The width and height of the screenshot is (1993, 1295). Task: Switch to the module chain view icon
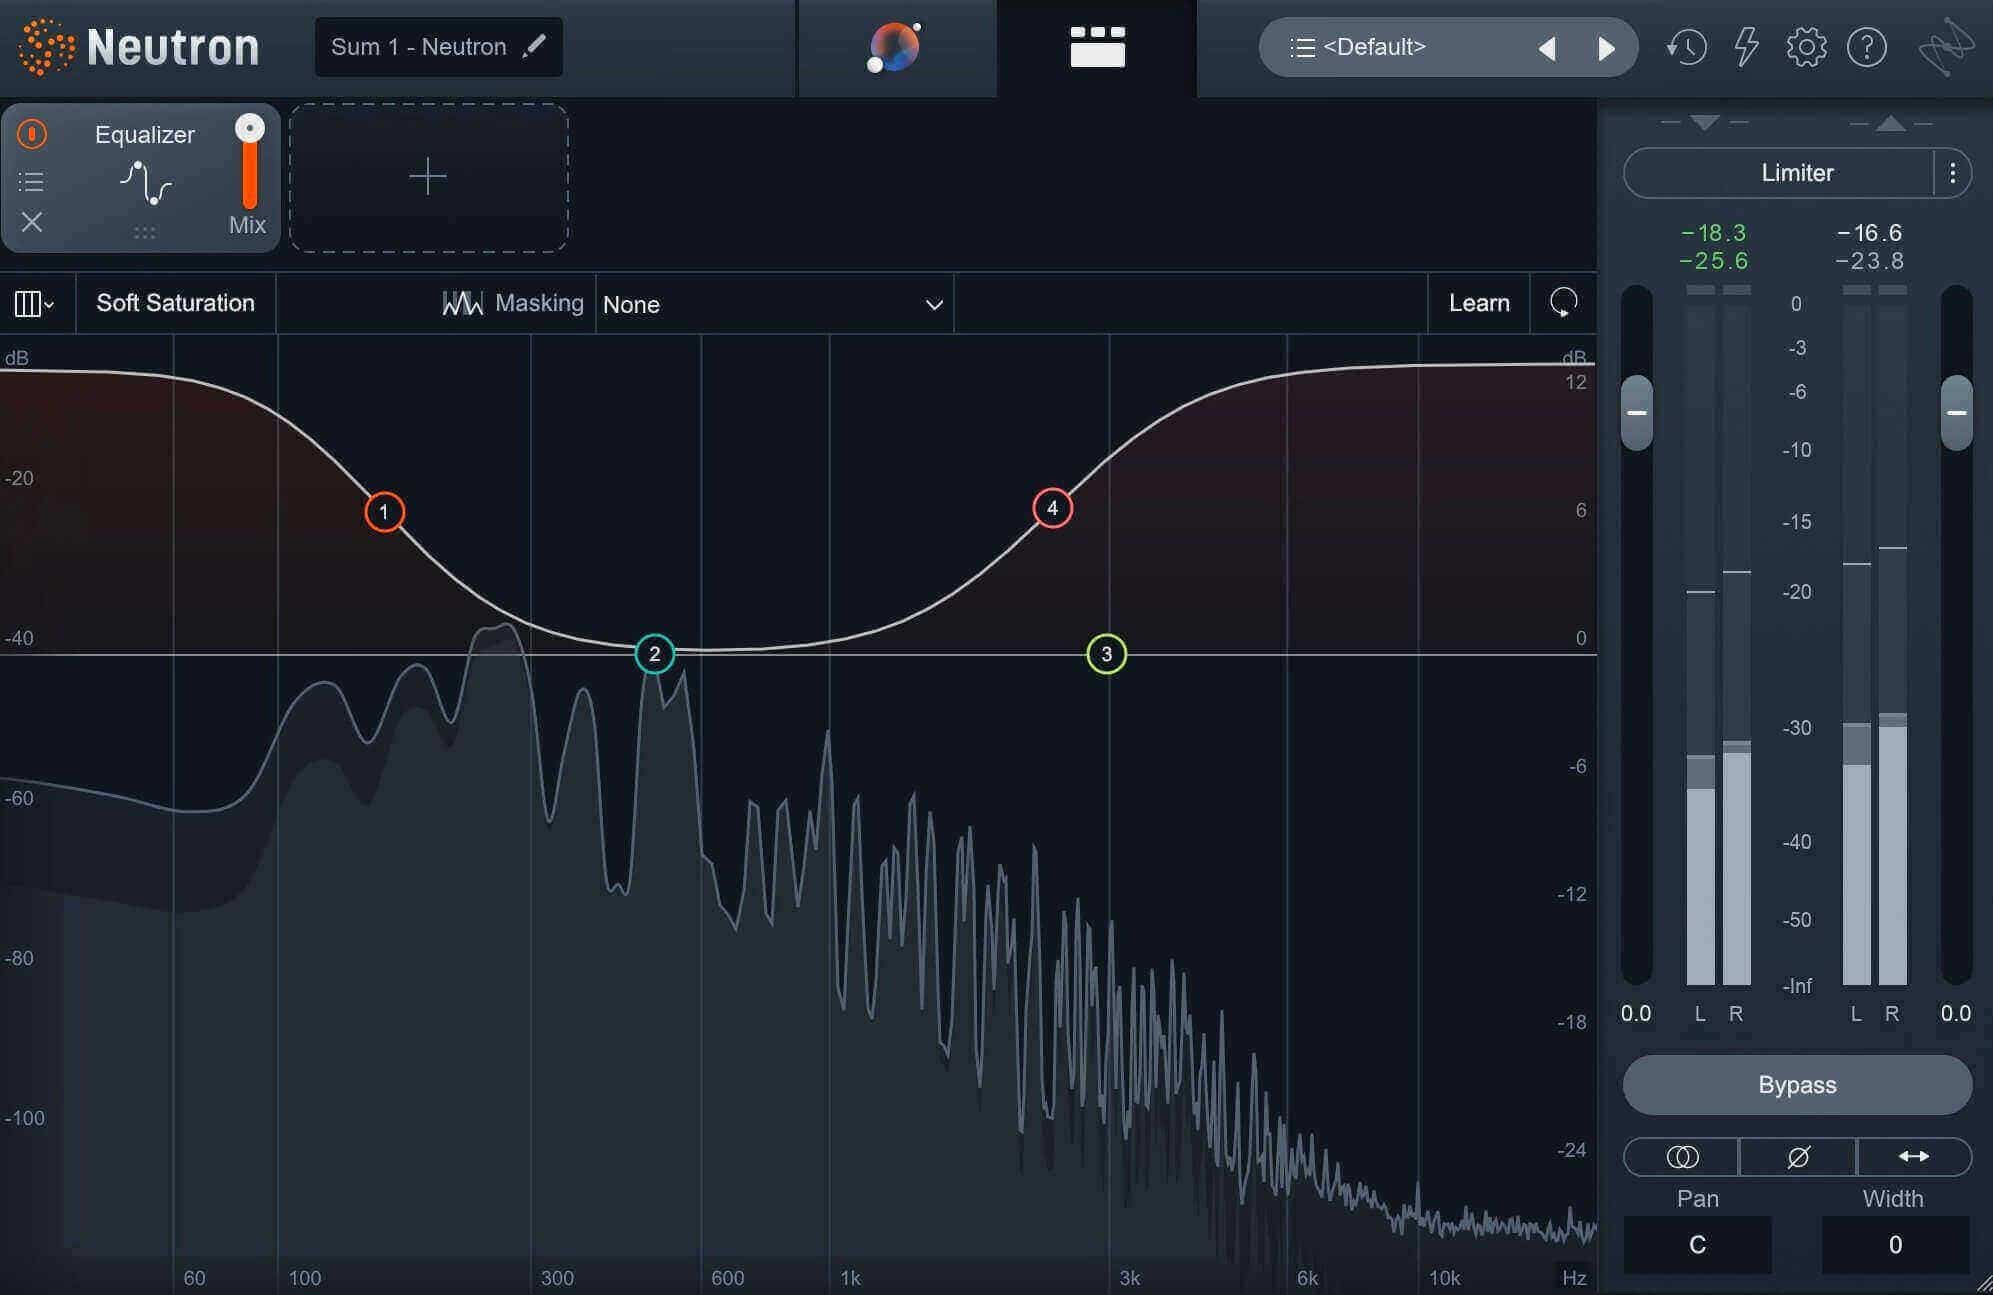pyautogui.click(x=1097, y=47)
